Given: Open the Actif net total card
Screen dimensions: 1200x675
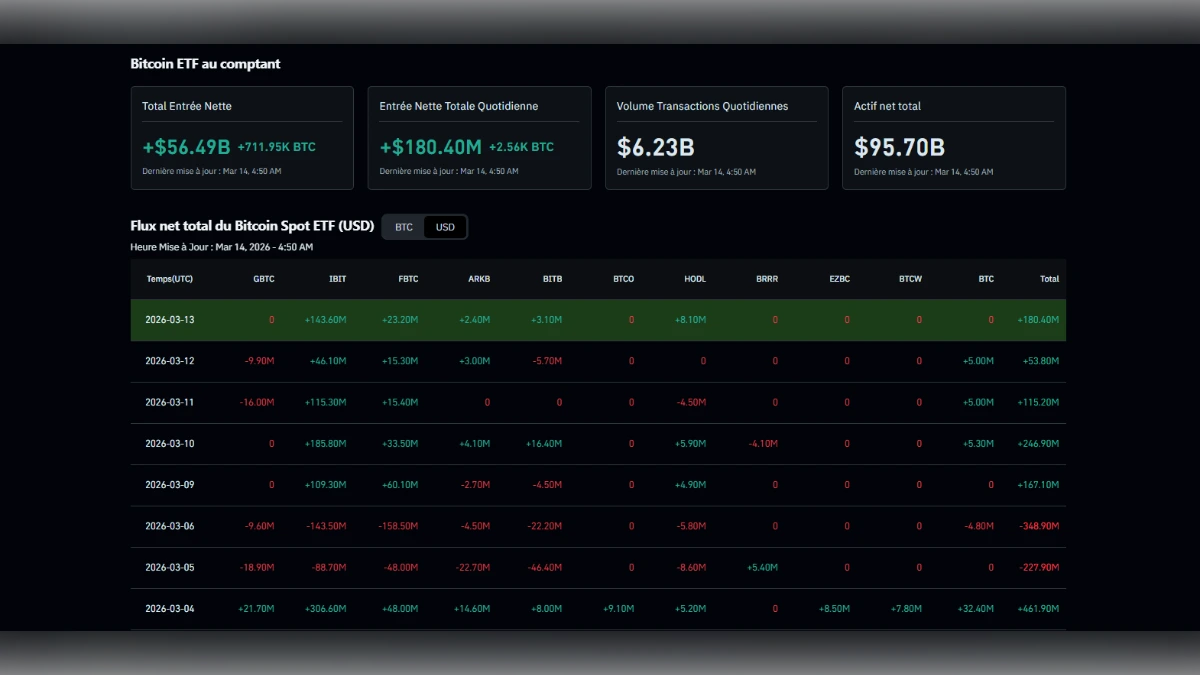Looking at the screenshot, I should tap(952, 137).
